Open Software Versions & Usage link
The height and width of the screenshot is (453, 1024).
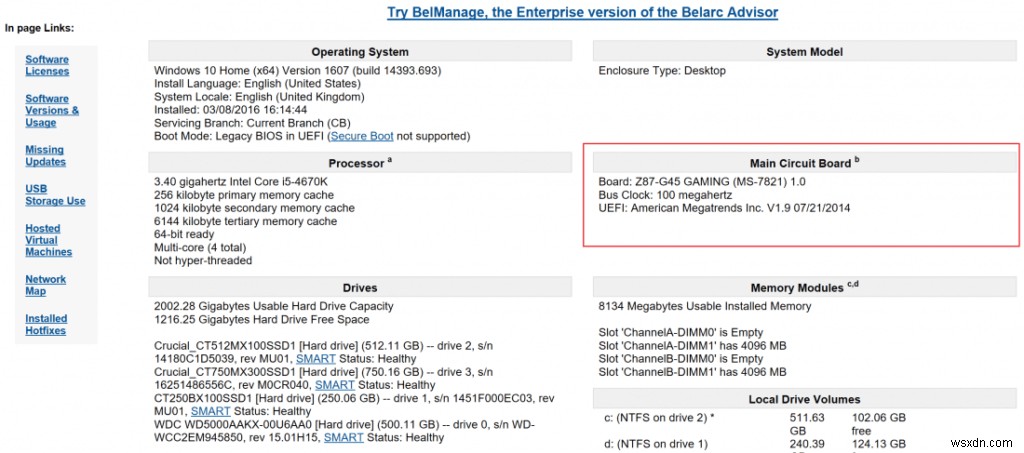tap(52, 110)
